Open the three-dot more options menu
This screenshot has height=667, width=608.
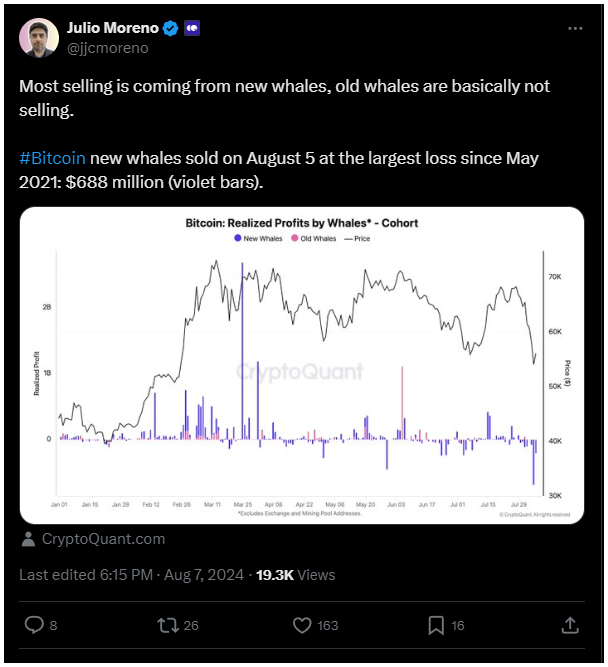pos(575,29)
